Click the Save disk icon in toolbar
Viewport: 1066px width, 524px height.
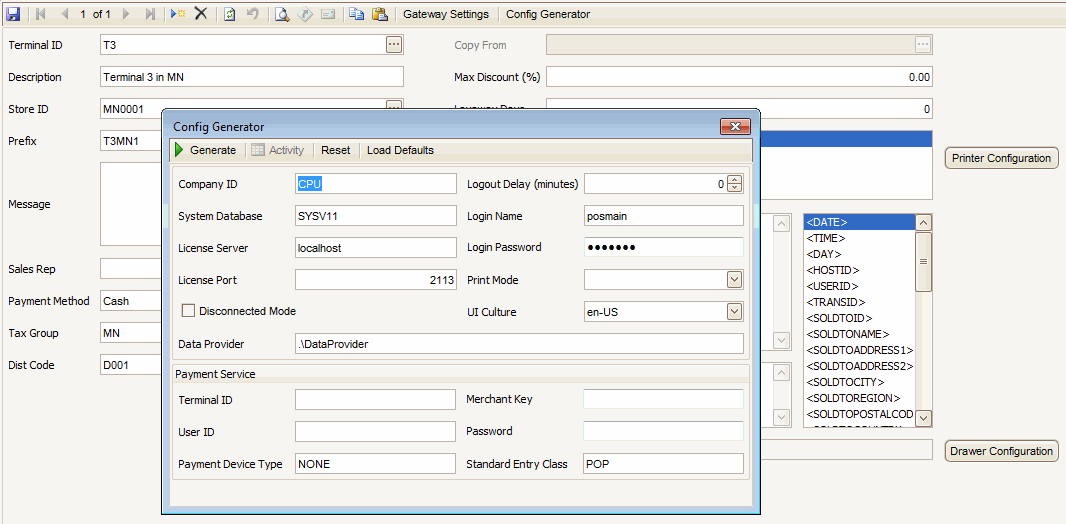point(13,14)
